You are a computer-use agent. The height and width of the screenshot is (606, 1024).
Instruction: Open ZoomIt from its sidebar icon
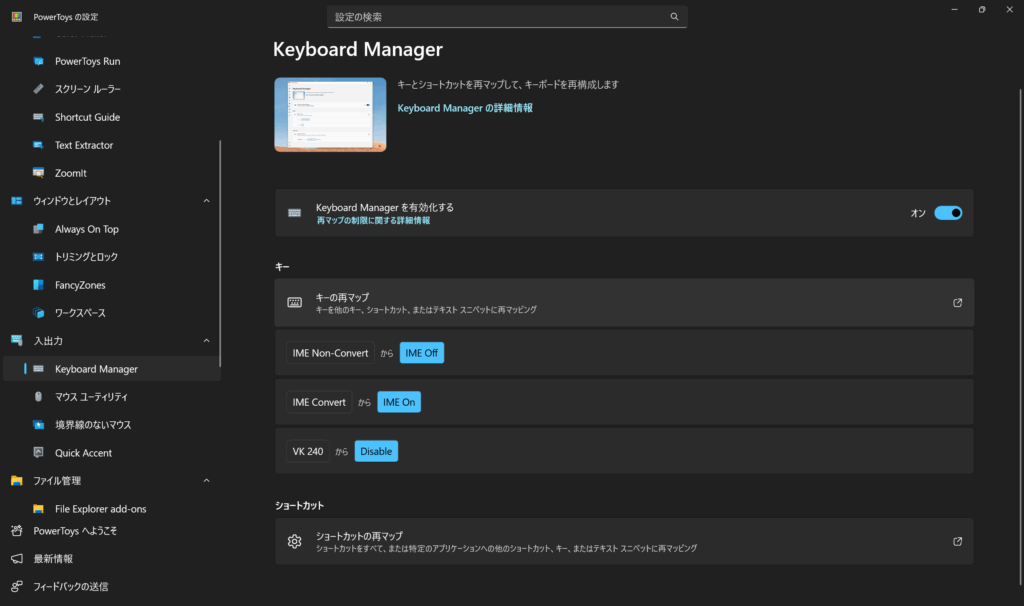[x=39, y=173]
